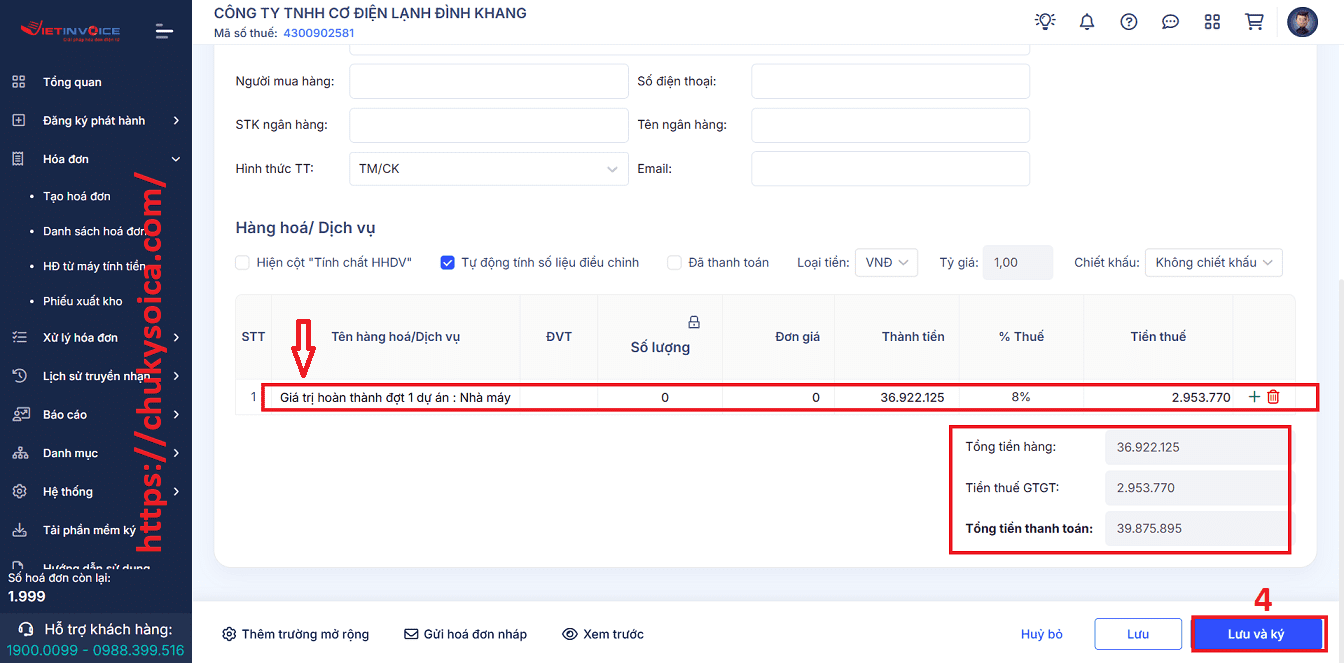Edit row 1 Tên hàng hoá cell

(x=395, y=397)
